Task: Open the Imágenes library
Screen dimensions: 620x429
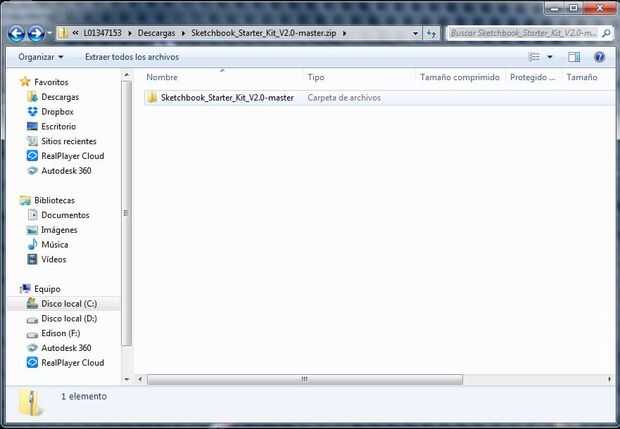Action: 59,230
